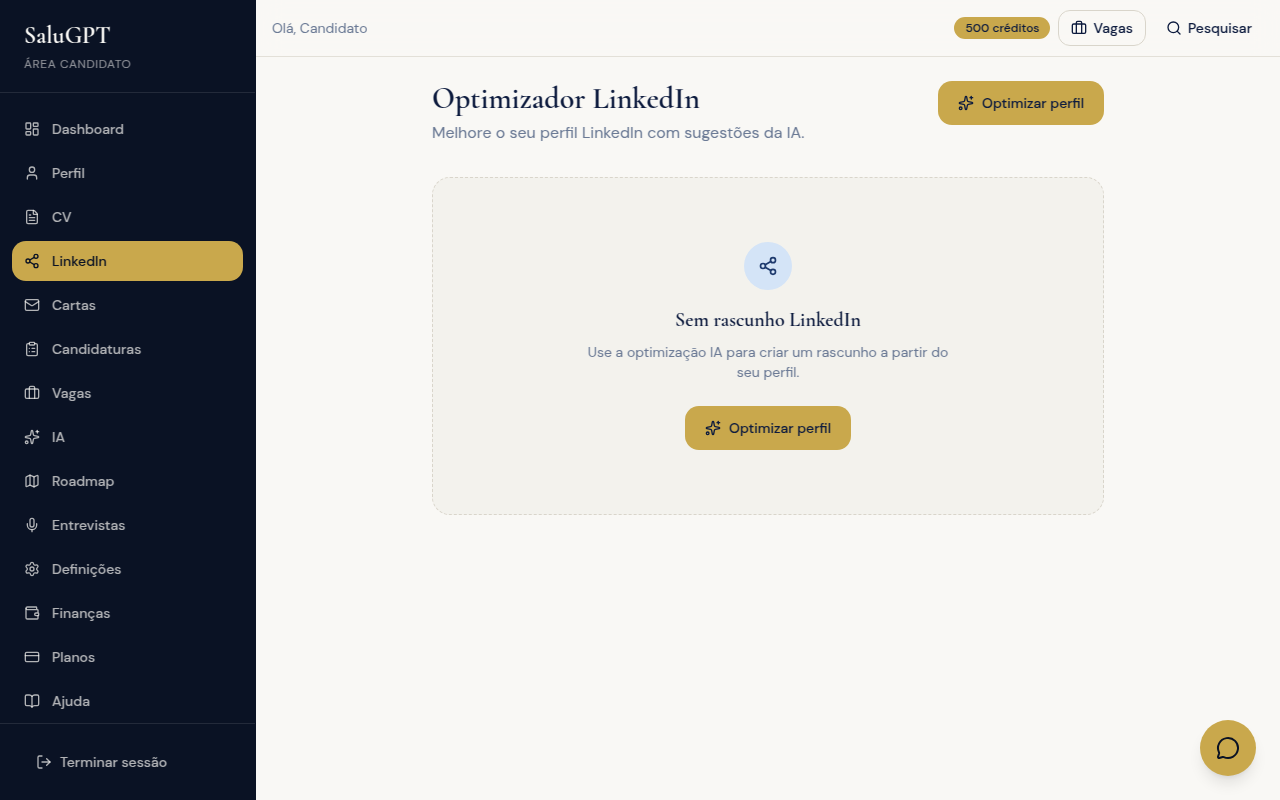1280x800 pixels.
Task: Click the ÁREA CANDIDATO label
Action: 77,64
